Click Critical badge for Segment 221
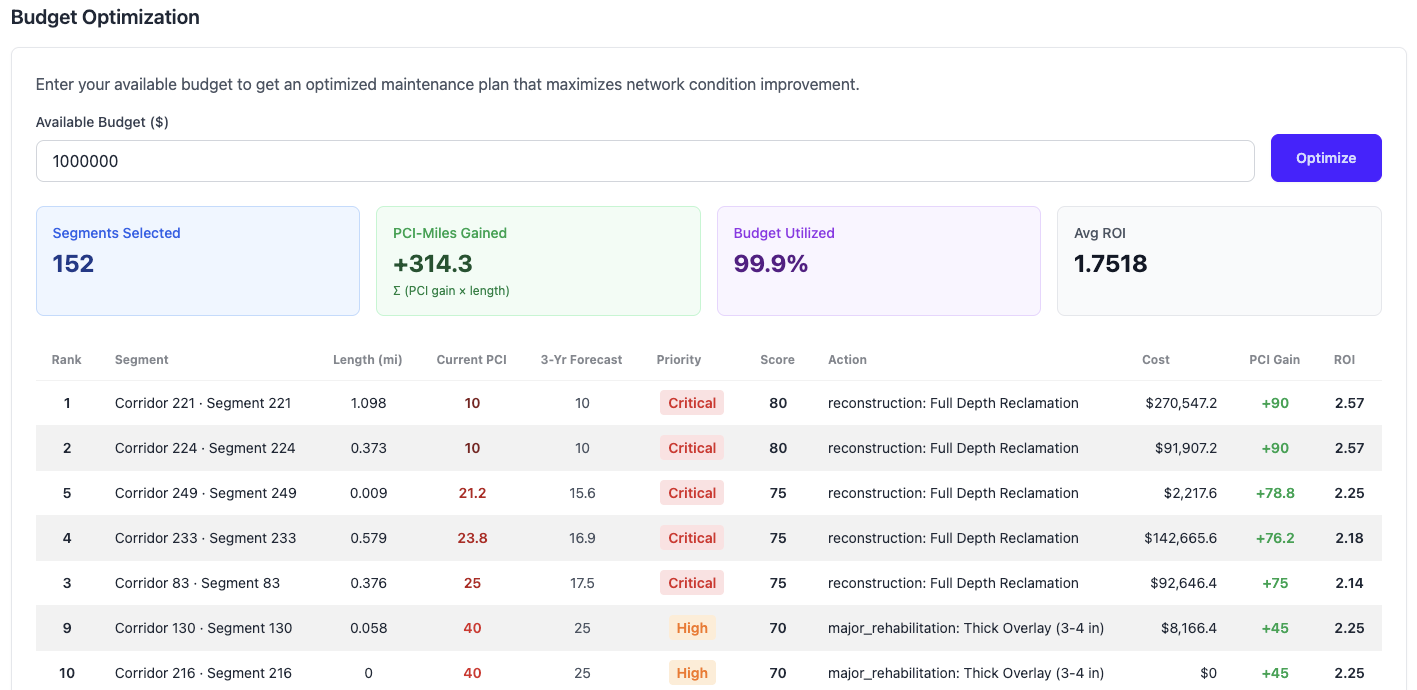The width and height of the screenshot is (1417, 690). pyautogui.click(x=692, y=403)
